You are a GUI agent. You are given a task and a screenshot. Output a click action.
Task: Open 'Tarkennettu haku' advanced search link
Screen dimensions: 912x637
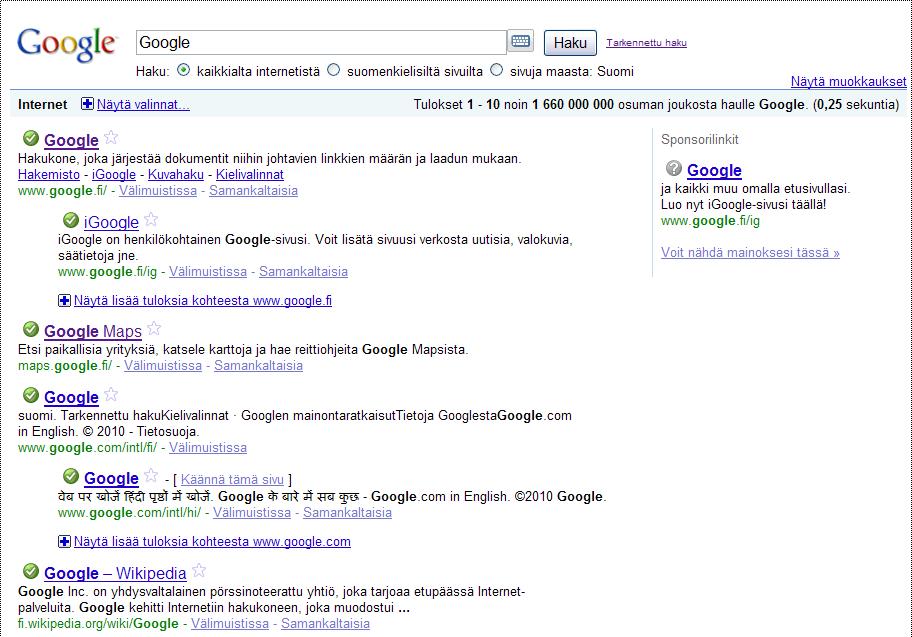(646, 42)
